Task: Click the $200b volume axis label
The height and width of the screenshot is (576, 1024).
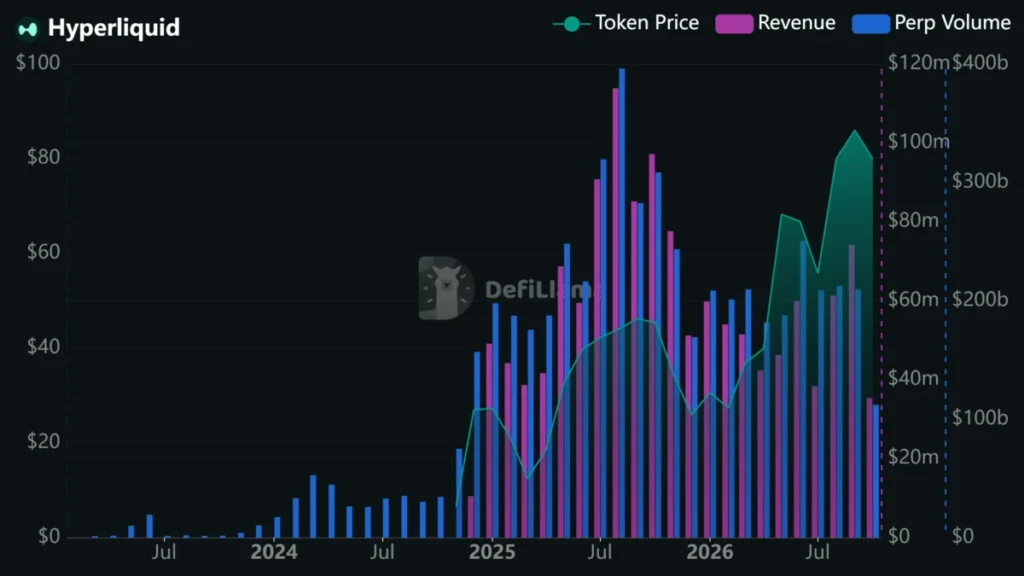Action: [980, 299]
